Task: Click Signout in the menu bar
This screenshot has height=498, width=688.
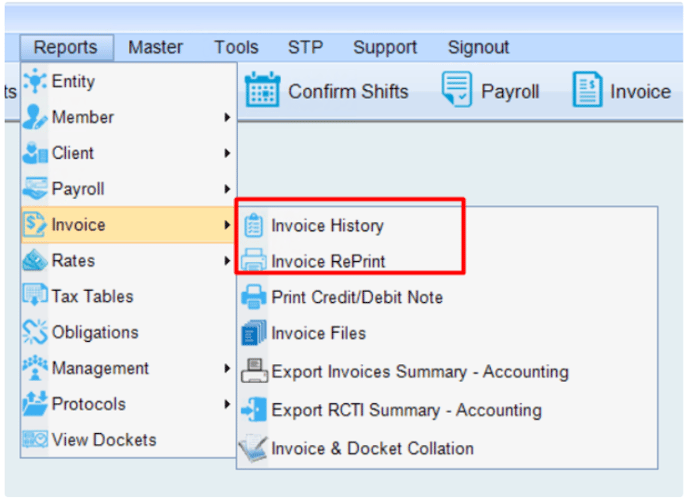Action: pos(478,47)
